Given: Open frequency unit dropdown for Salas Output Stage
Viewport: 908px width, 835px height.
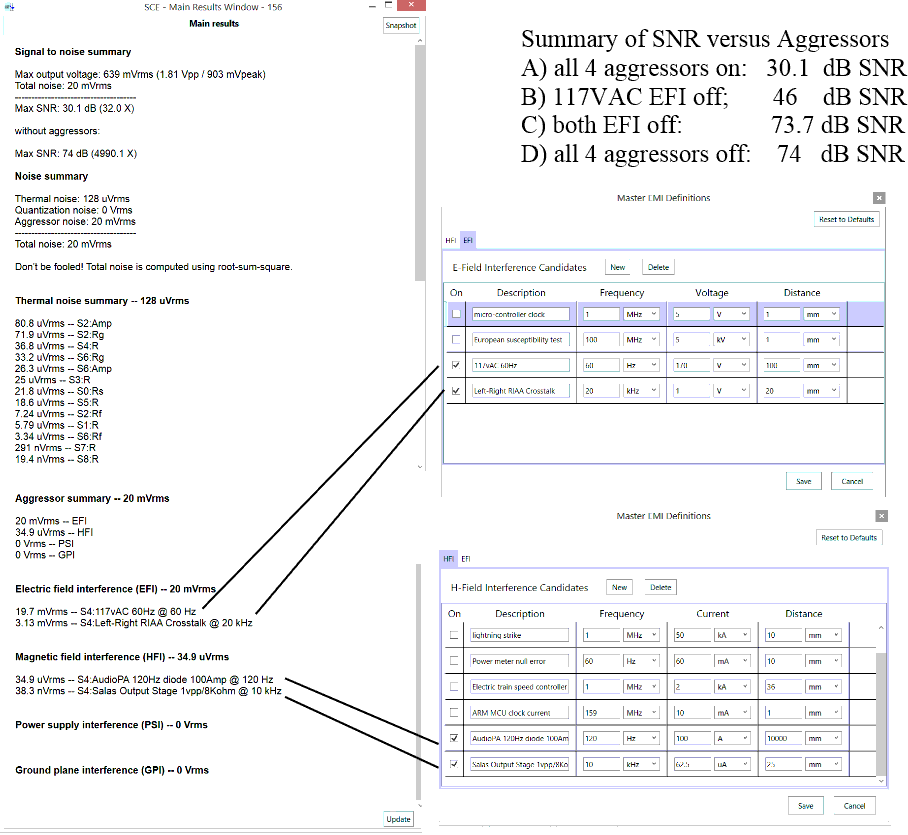Looking at the screenshot, I should pos(642,764).
